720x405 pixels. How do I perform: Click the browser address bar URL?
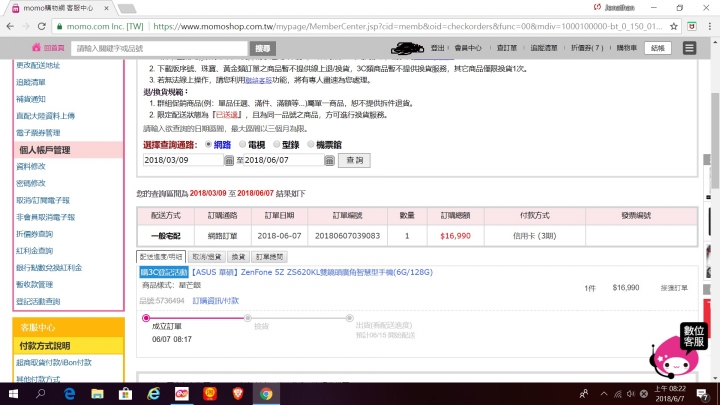click(x=408, y=27)
